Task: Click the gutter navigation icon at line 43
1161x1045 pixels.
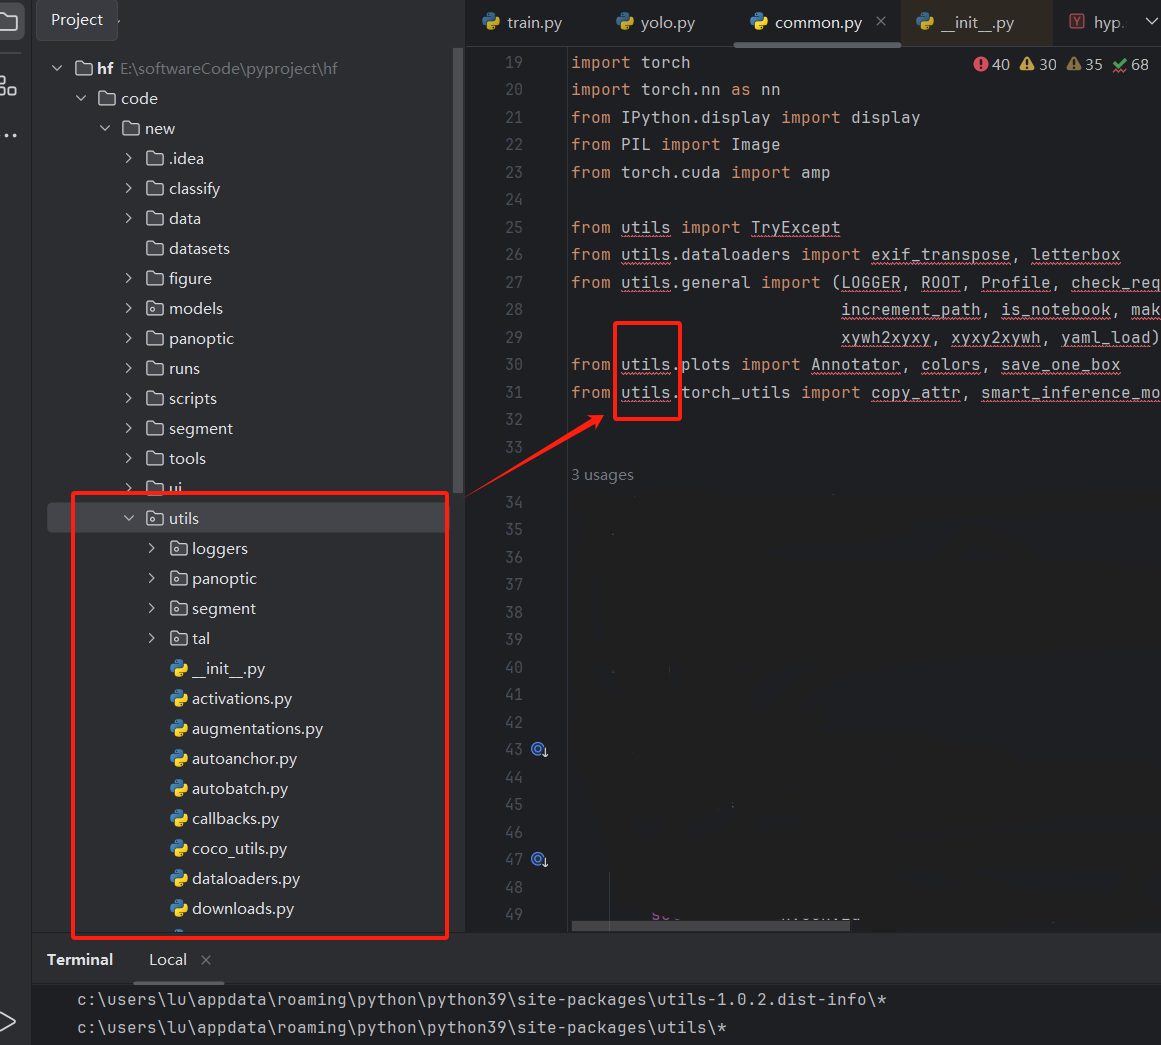Action: point(538,749)
